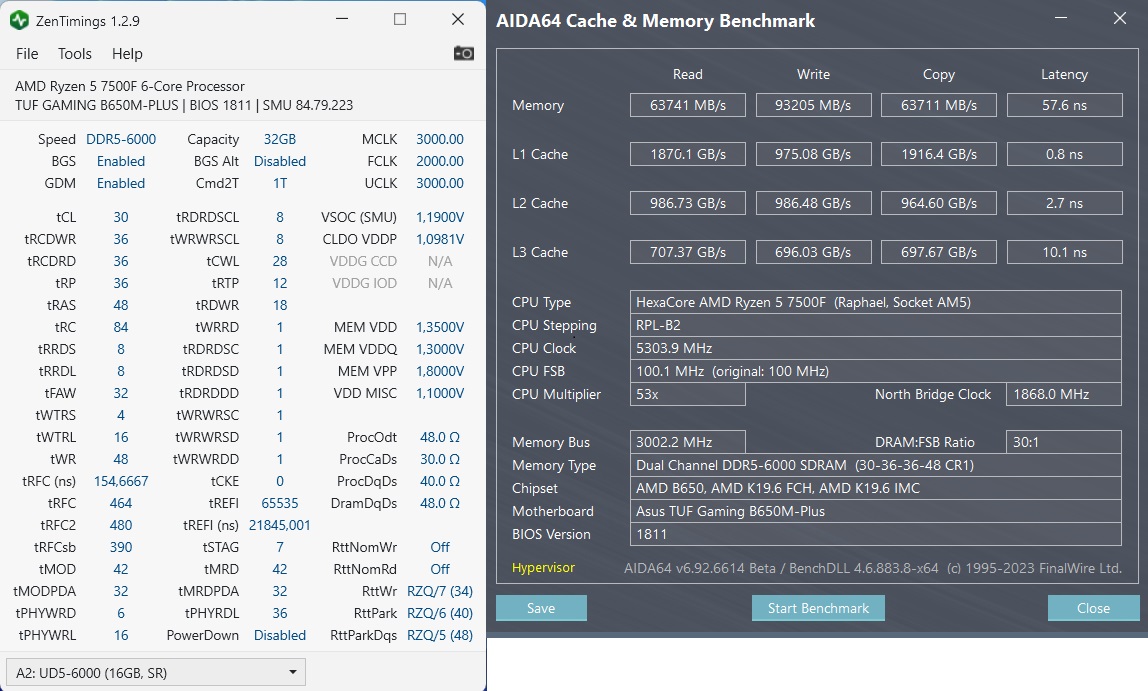The image size is (1148, 691).
Task: Click the CPU Multiplier value field
Action: (x=689, y=394)
